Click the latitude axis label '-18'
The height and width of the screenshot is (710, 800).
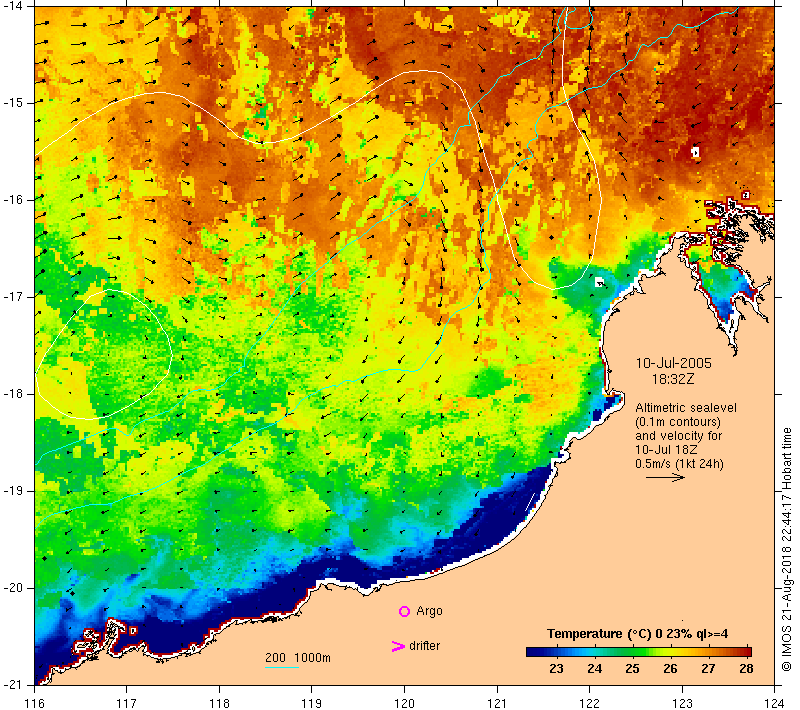pos(13,394)
